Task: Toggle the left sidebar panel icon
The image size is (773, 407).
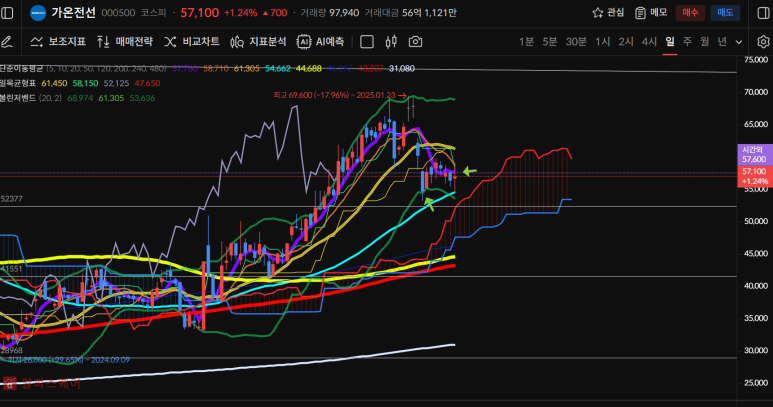Action: pyautogui.click(x=7, y=13)
